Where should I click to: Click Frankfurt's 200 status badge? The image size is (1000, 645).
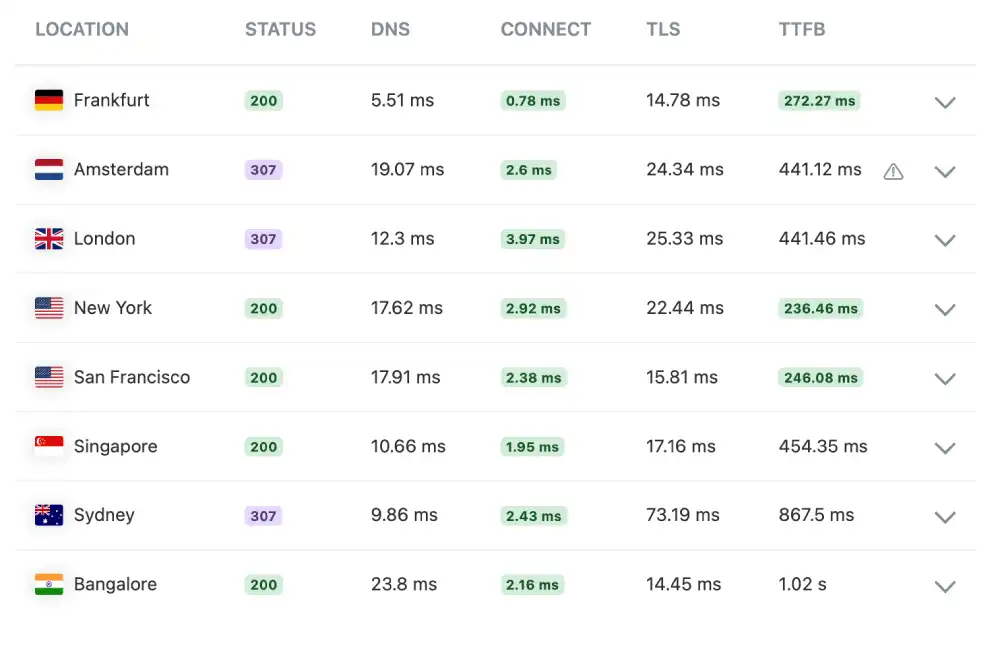[263, 100]
